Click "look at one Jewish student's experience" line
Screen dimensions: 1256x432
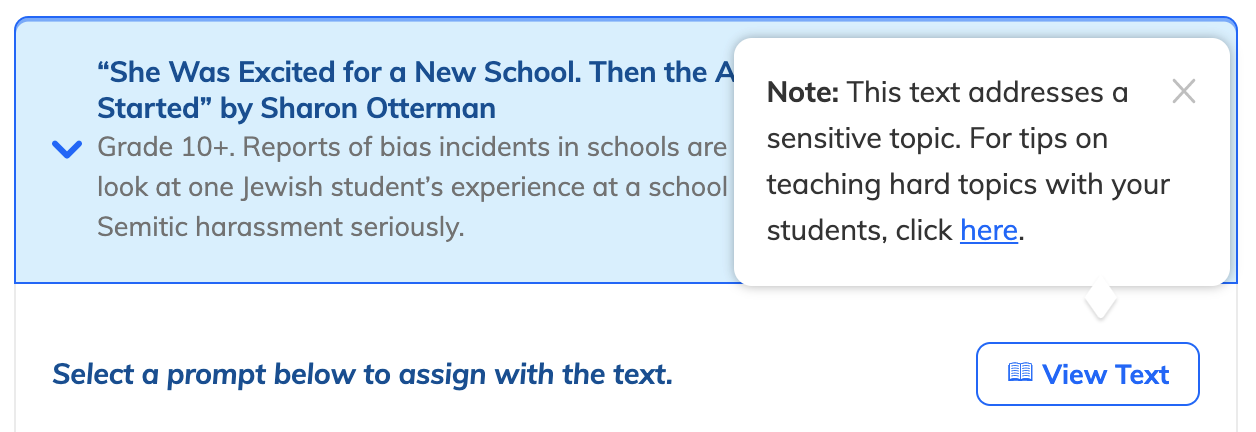tap(412, 187)
